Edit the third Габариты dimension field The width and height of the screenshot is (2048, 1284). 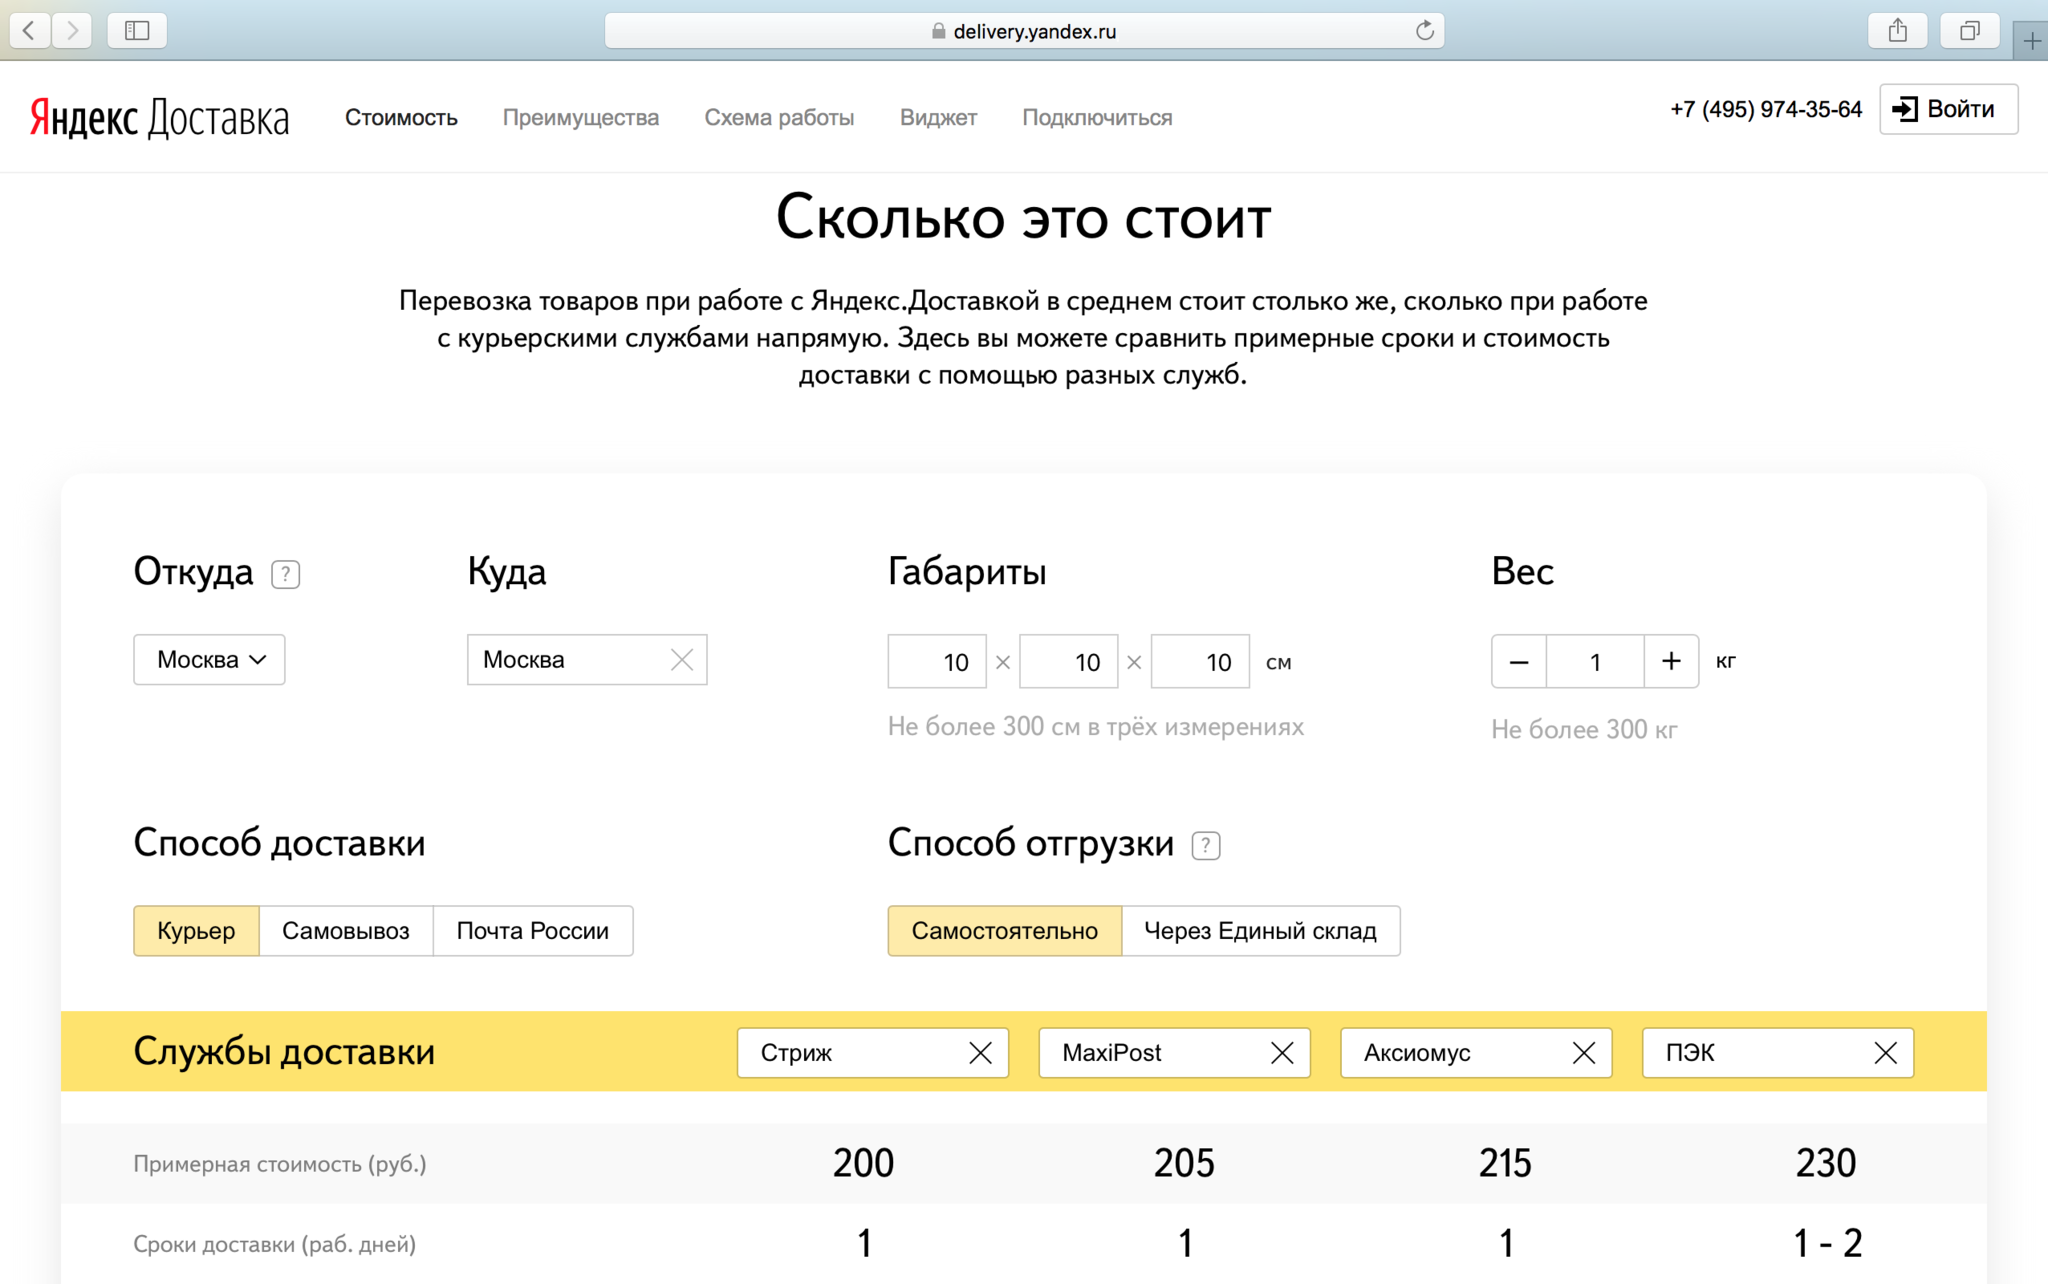tap(1200, 661)
